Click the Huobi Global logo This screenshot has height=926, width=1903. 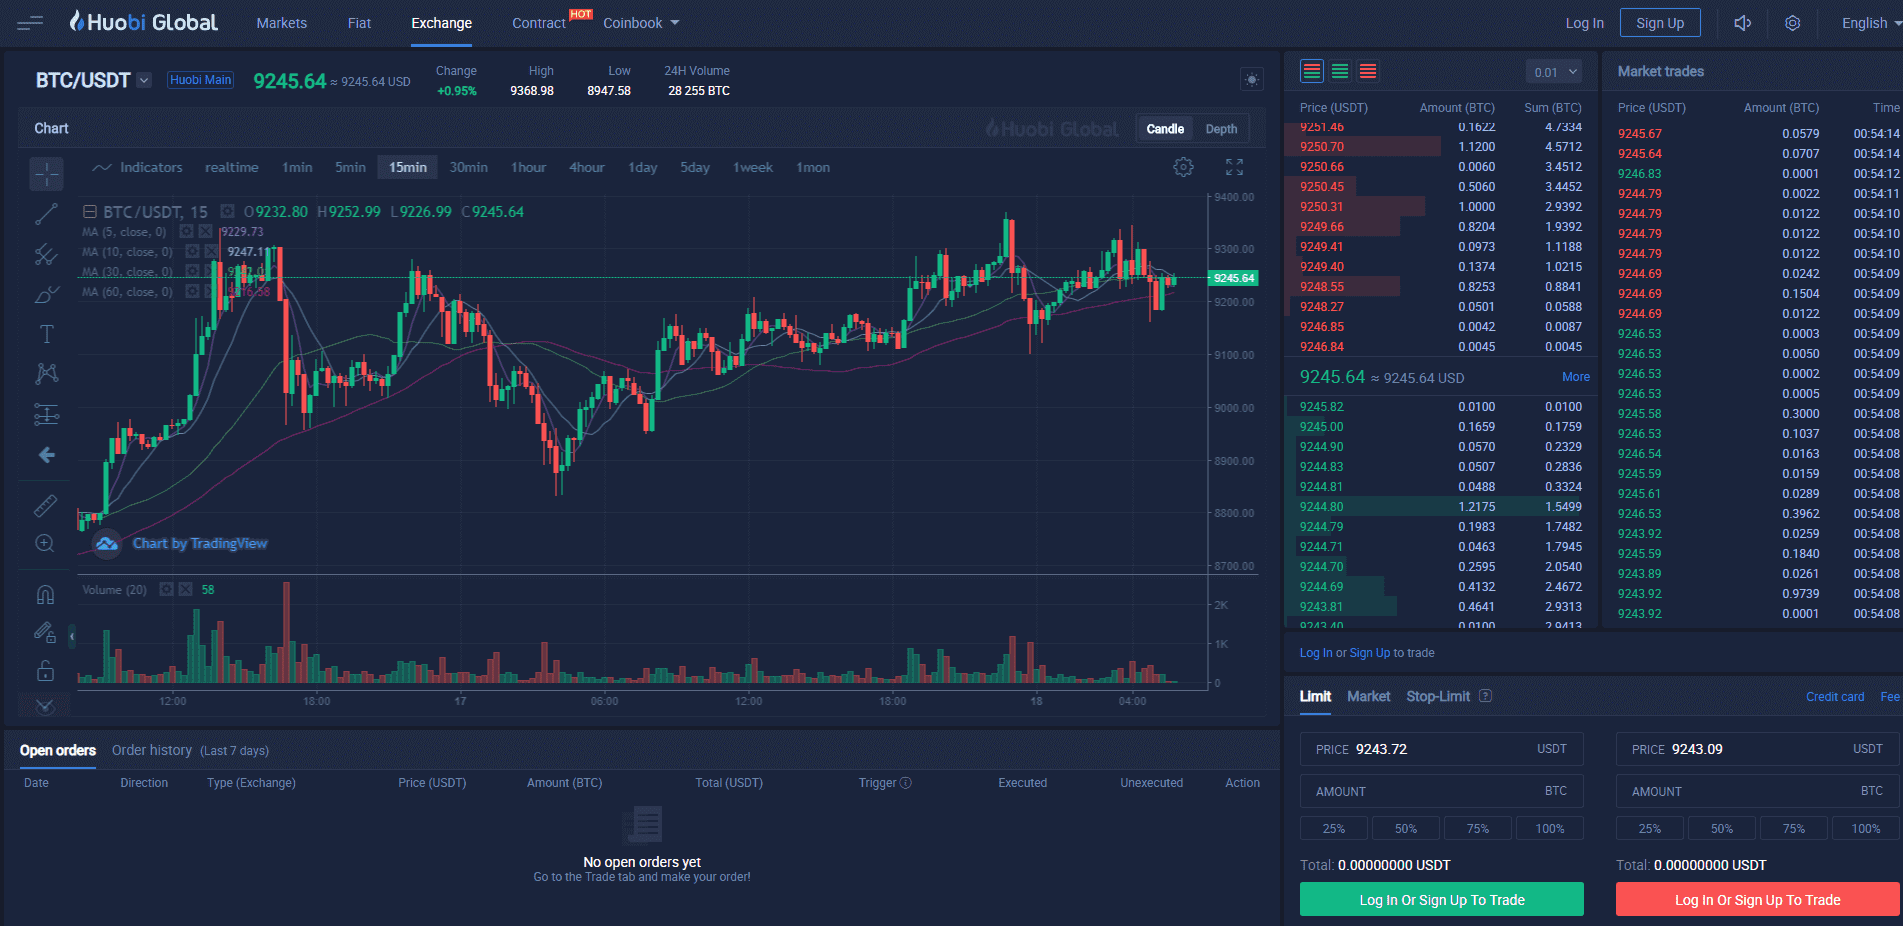143,22
